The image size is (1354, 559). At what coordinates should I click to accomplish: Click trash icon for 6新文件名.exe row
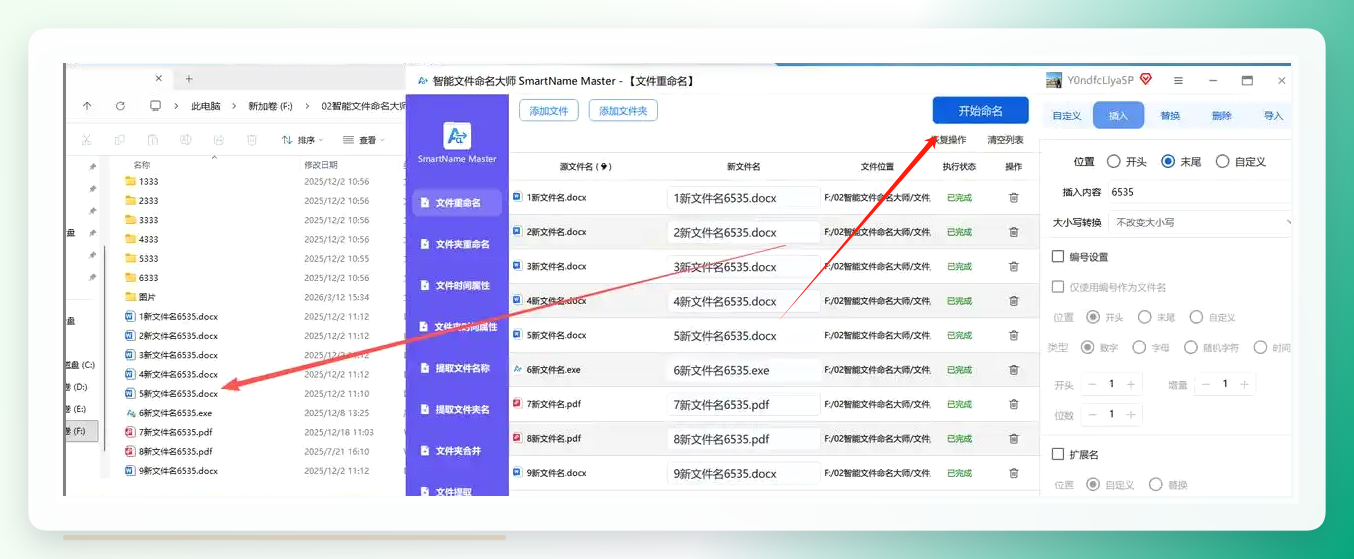(1013, 370)
